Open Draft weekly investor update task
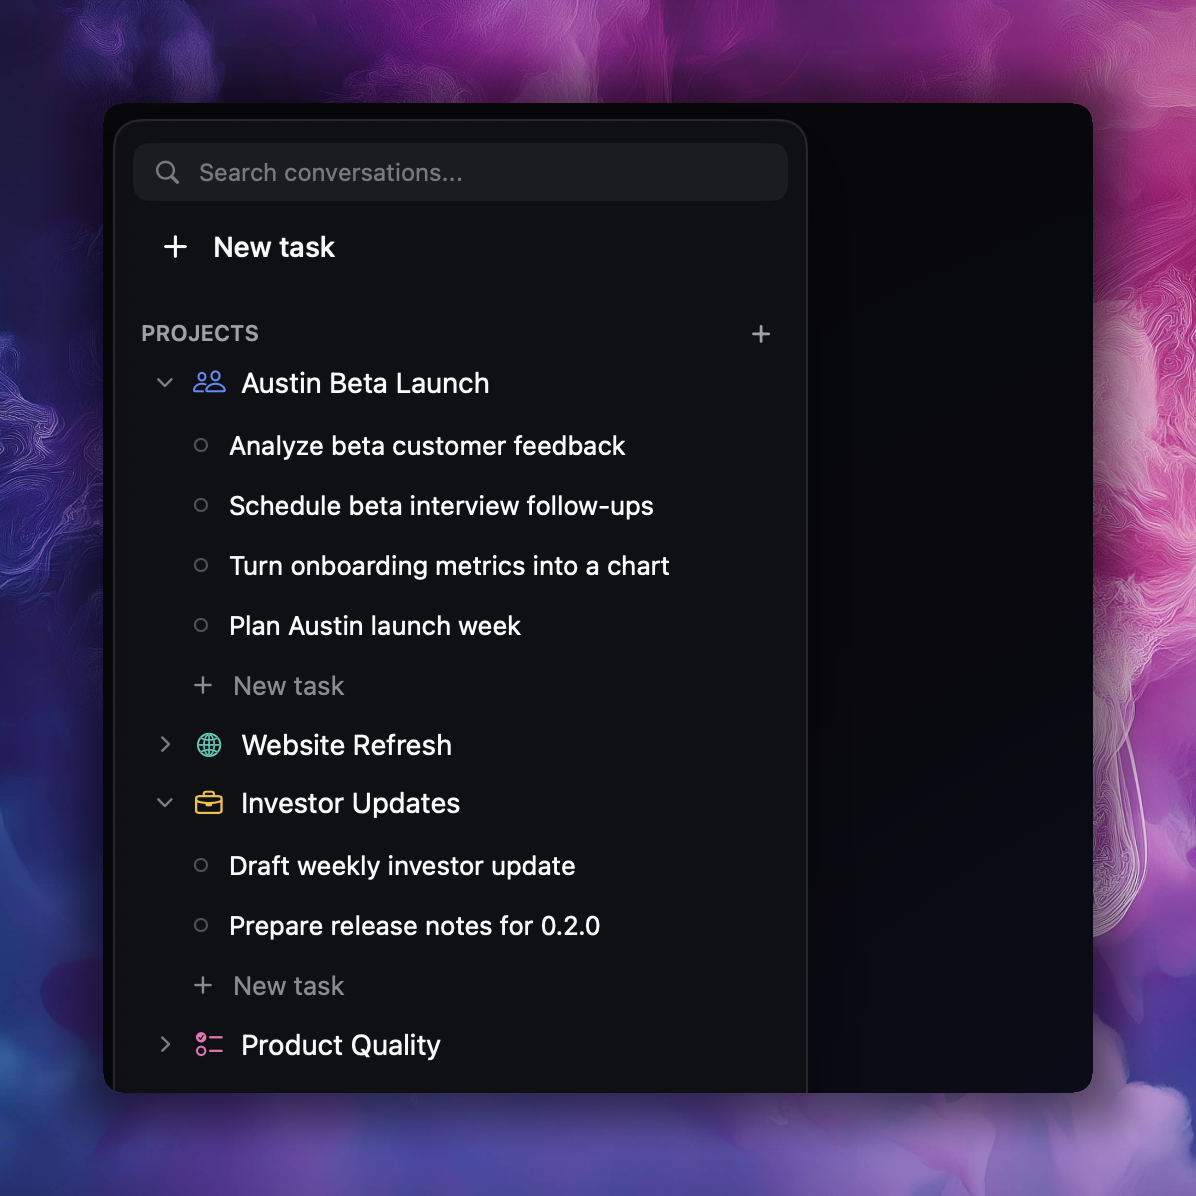The height and width of the screenshot is (1196, 1196). tap(402, 866)
